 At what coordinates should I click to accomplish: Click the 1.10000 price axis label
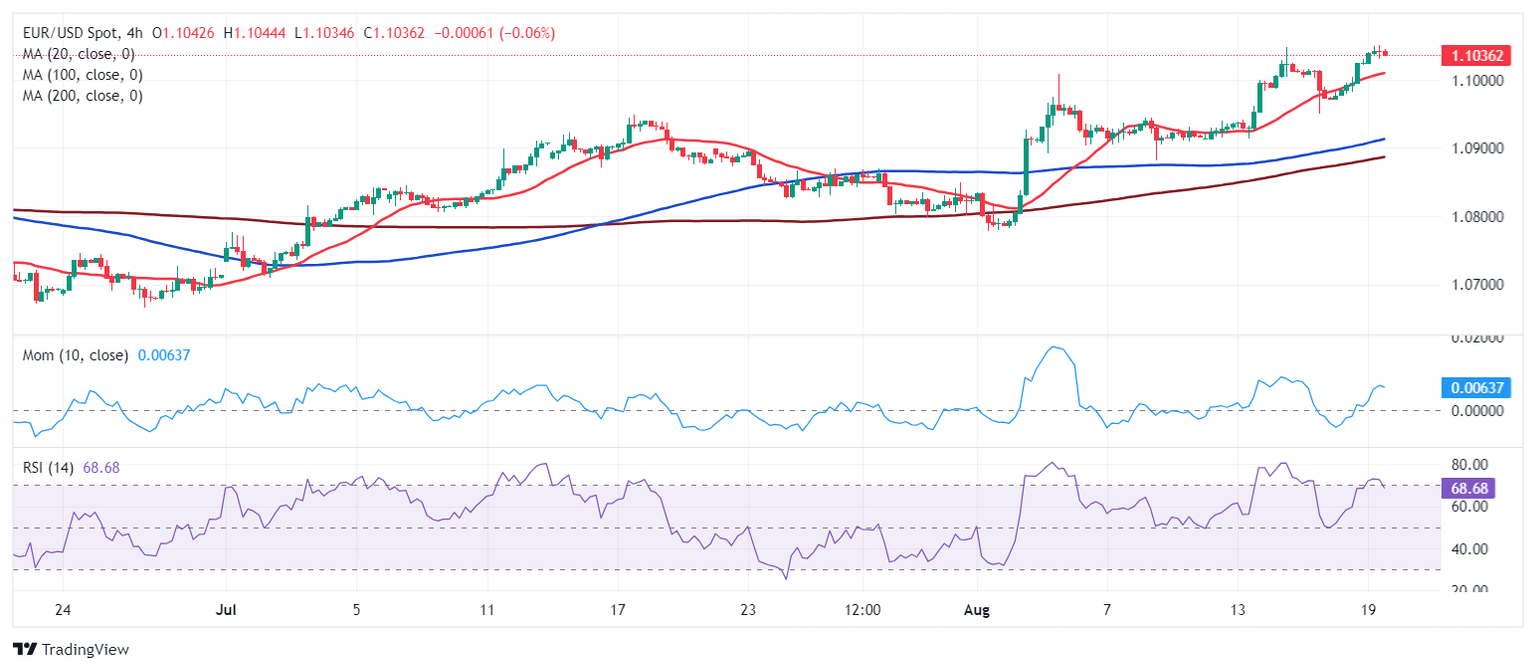(1475, 80)
